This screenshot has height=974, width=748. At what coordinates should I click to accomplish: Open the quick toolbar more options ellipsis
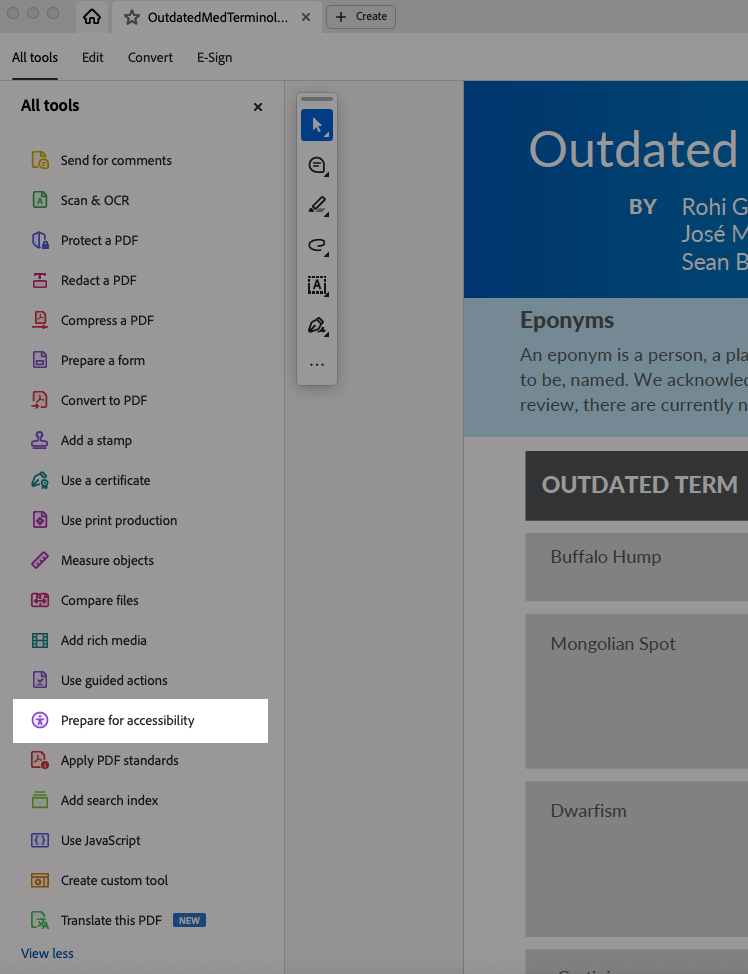pos(317,365)
